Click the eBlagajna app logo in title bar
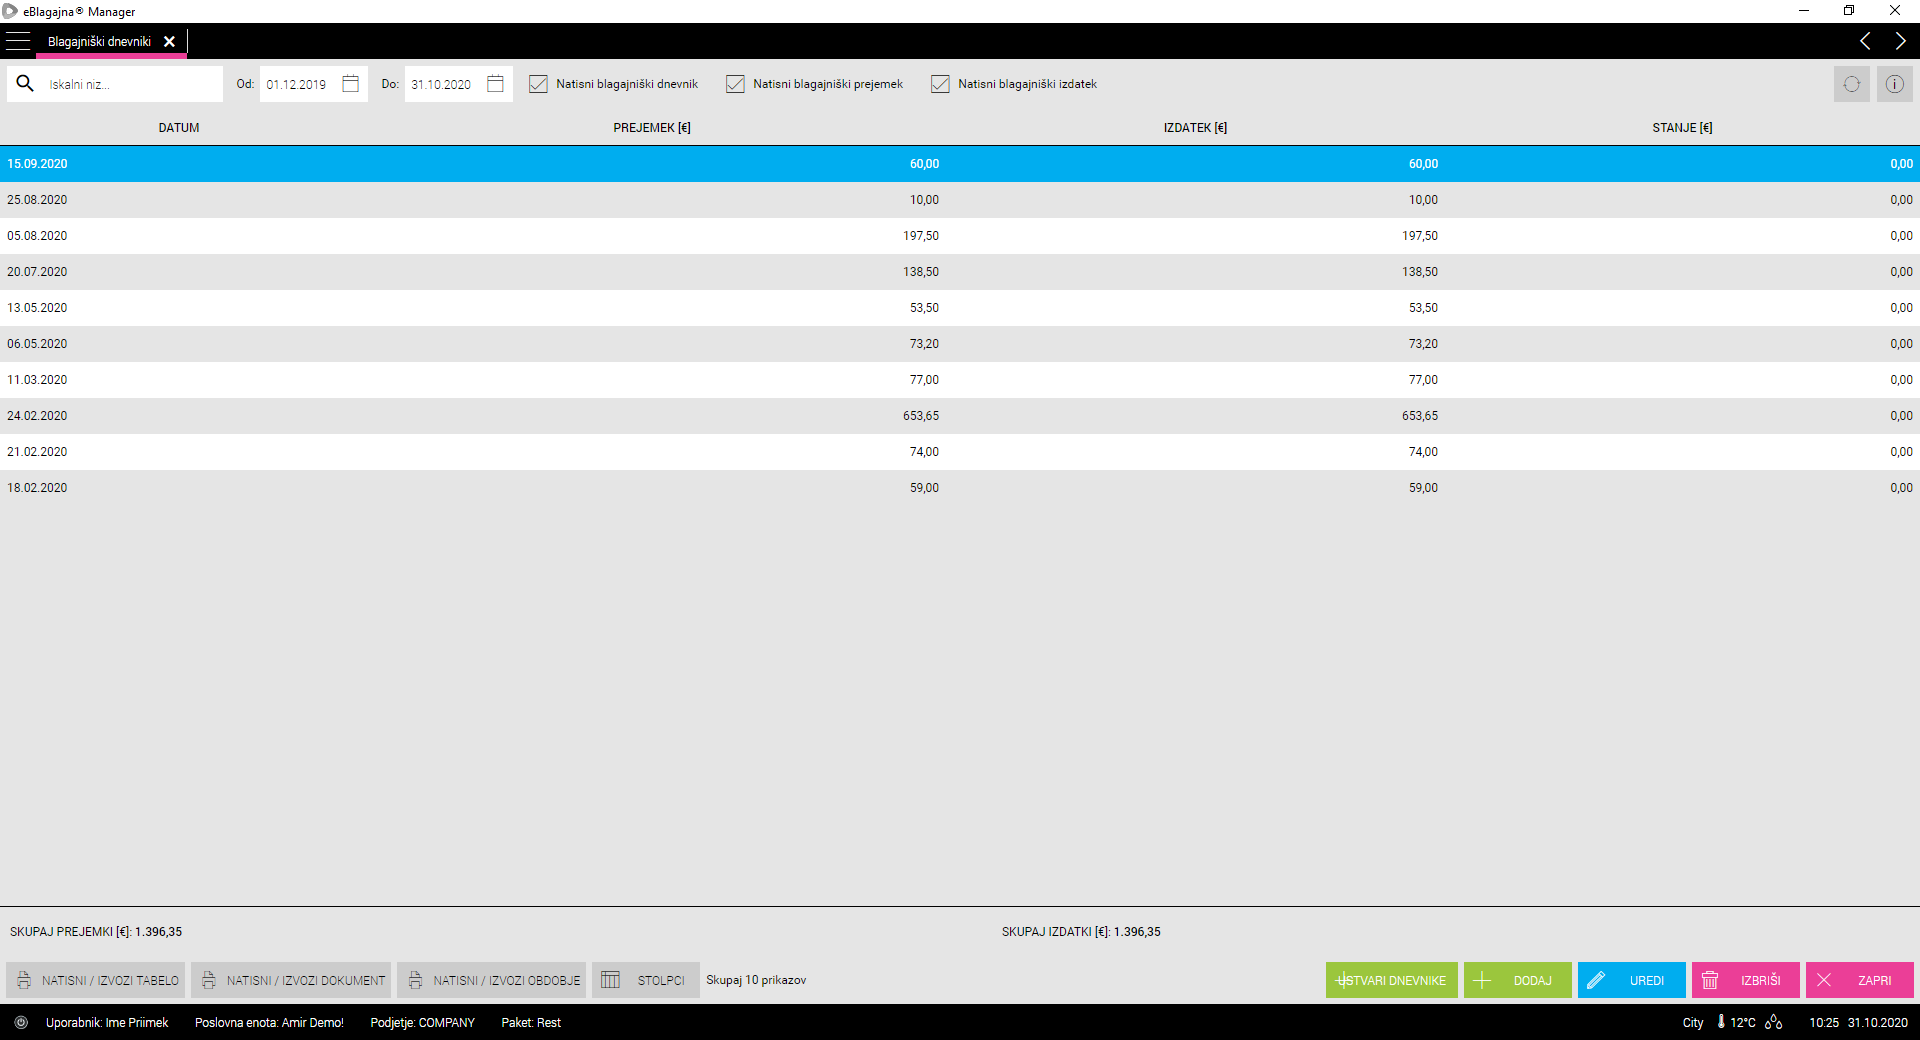Viewport: 1920px width, 1040px height. coord(10,11)
